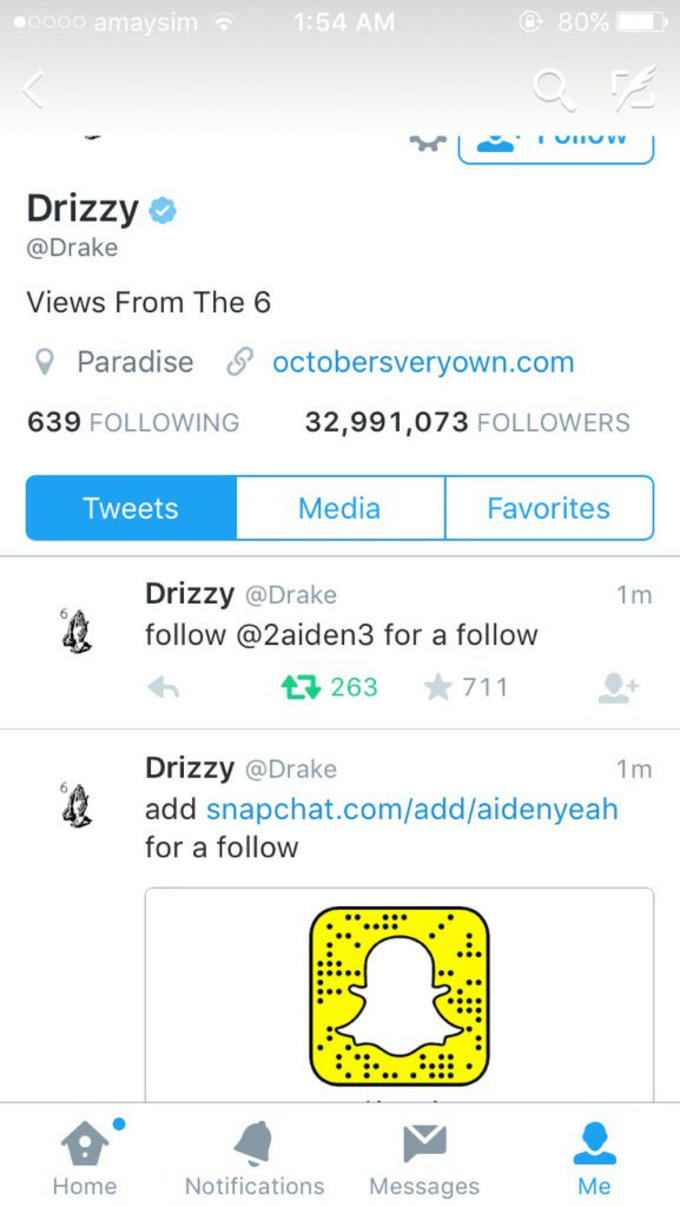Open the Snapchat snapcode image
Screen dimensions: 680x1207
tap(400, 996)
